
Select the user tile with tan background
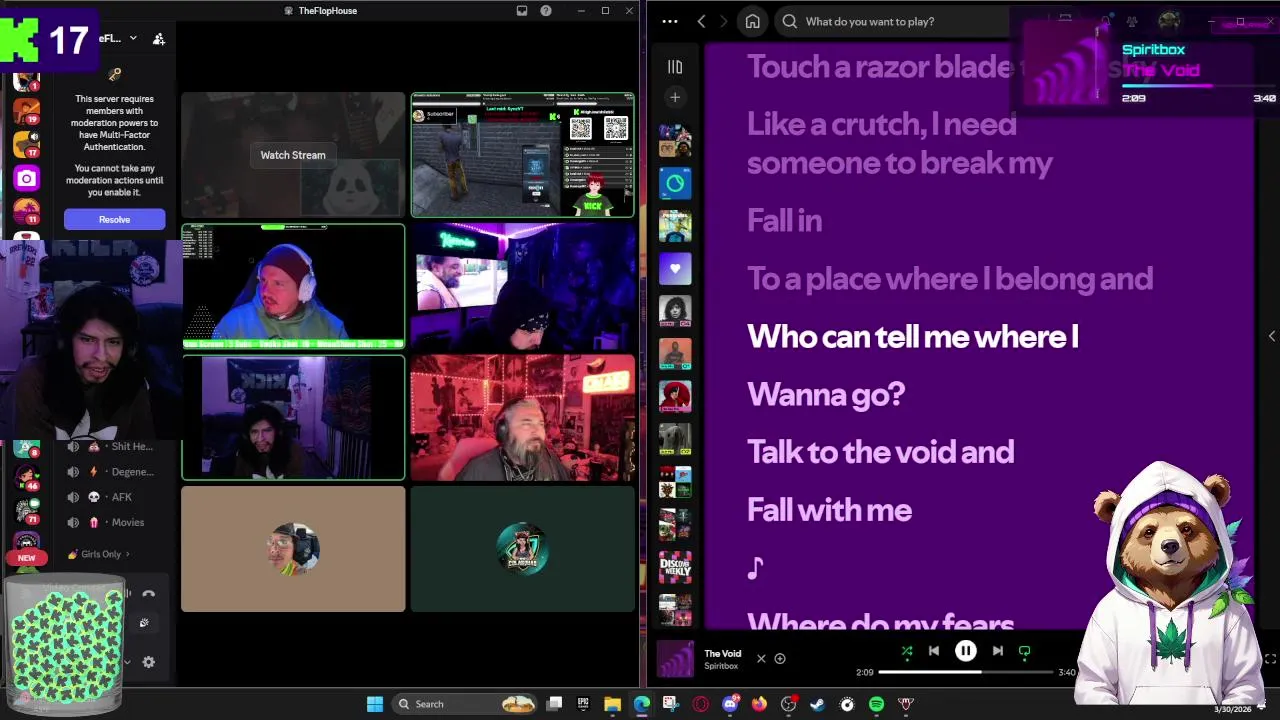point(293,548)
